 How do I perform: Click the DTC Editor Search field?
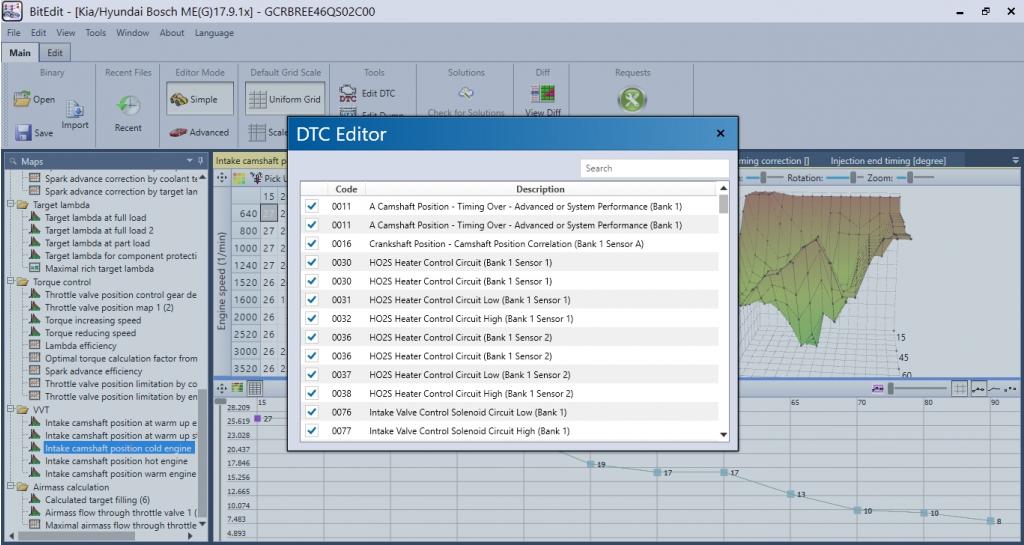(x=654, y=168)
